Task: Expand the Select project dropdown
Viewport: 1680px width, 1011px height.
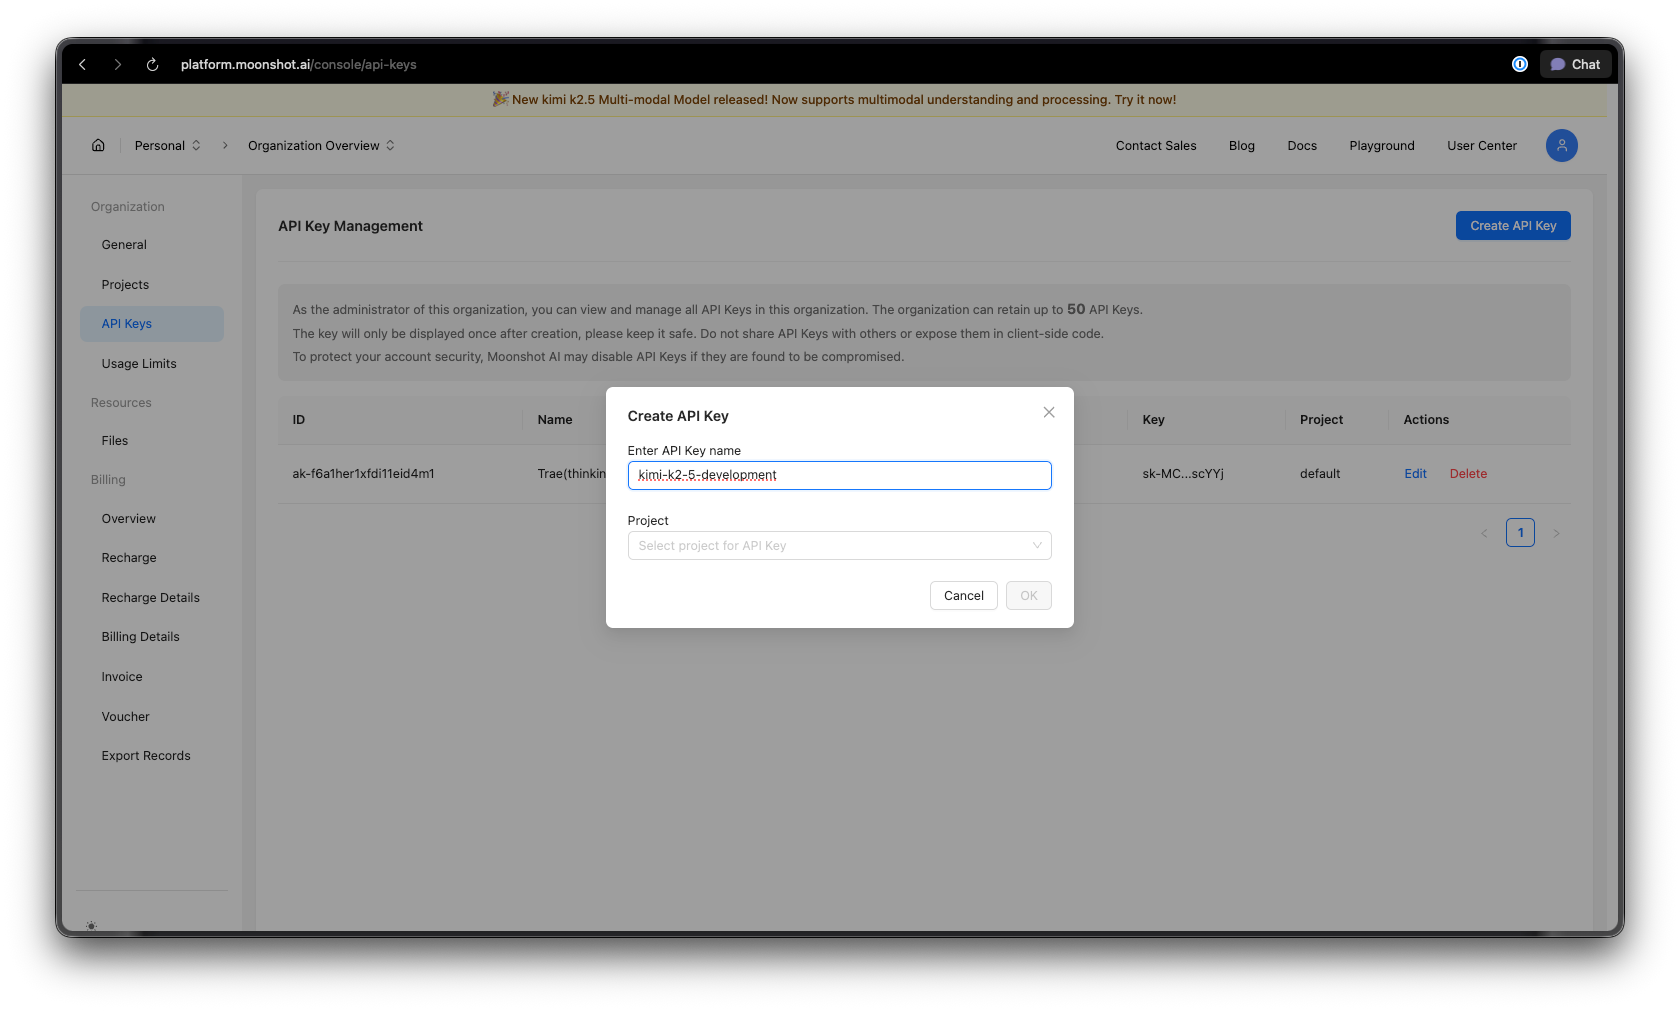Action: click(x=838, y=545)
